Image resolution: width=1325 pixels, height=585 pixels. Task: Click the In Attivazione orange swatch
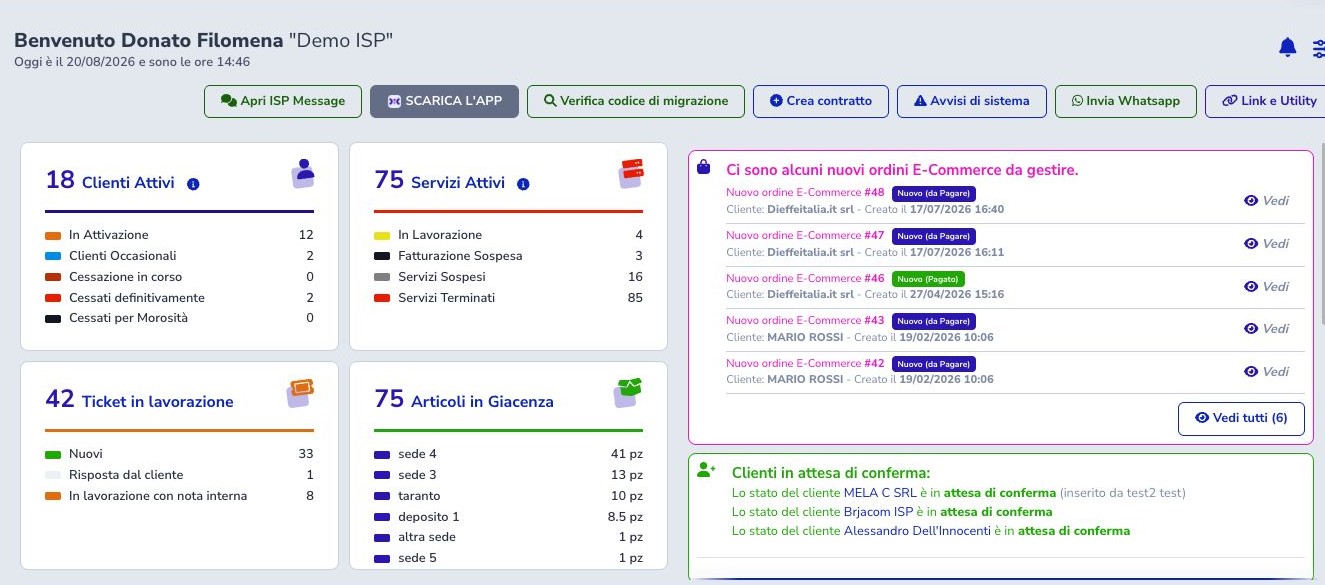click(54, 236)
